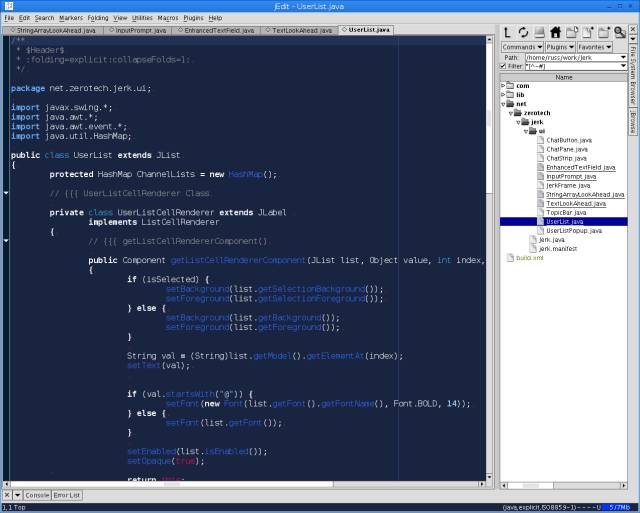
Task: Click the parent directory (up) icon
Action: [x=508, y=32]
